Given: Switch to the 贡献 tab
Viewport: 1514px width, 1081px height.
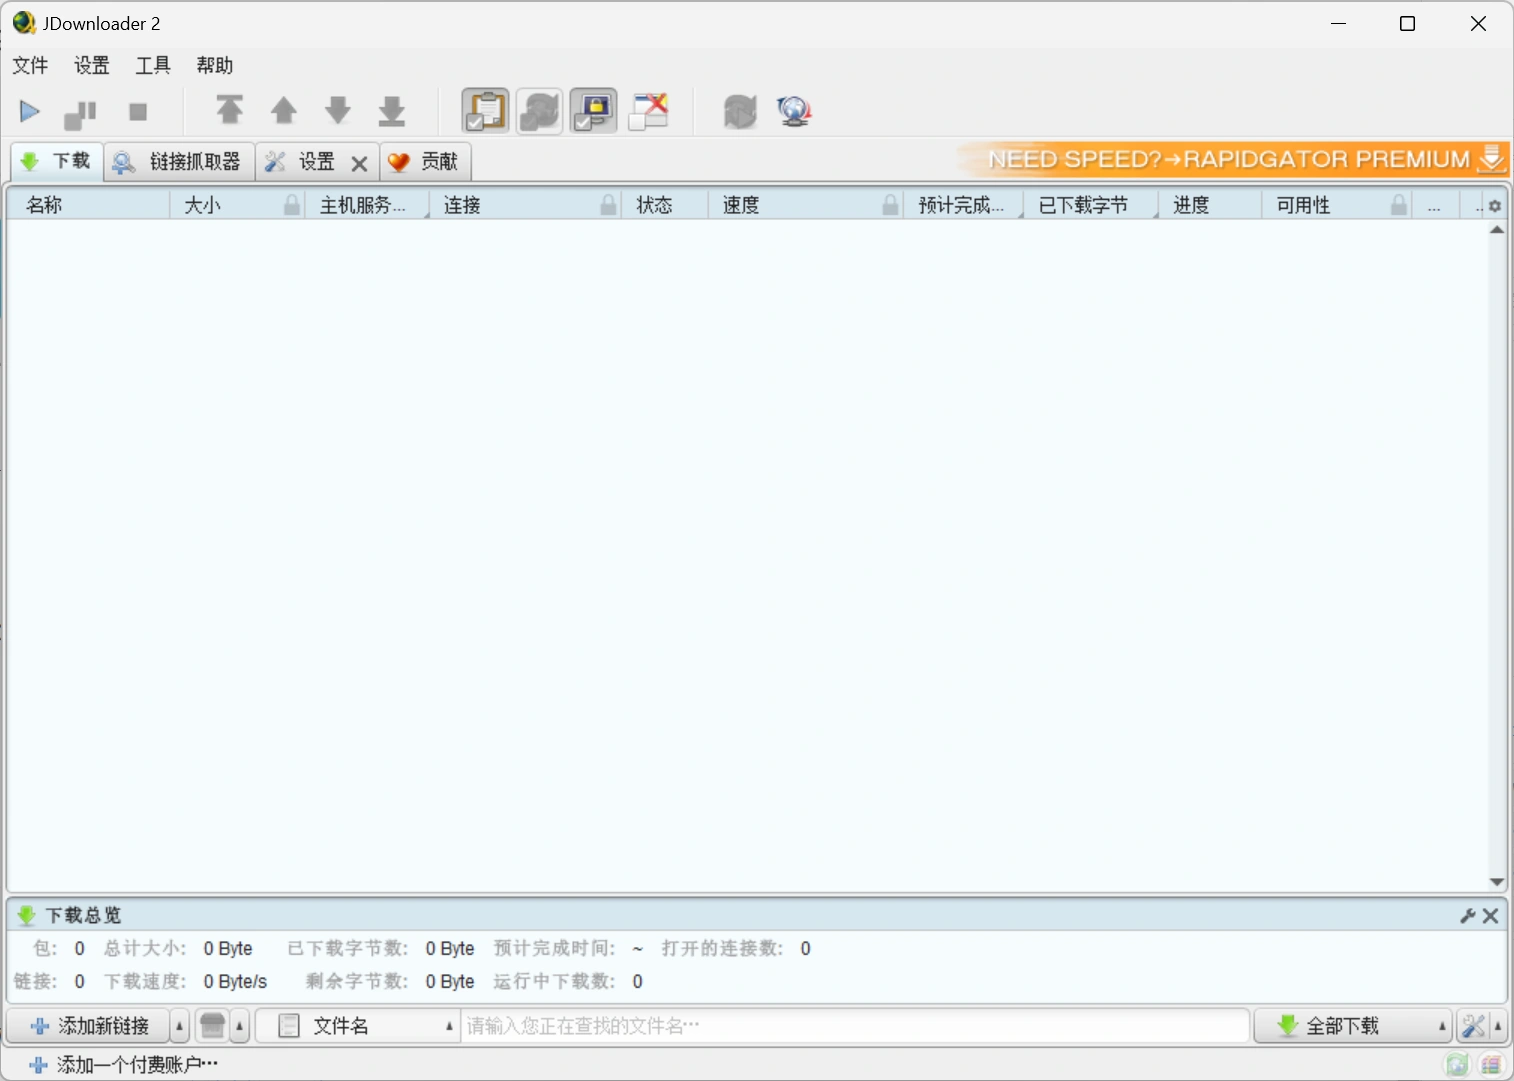Looking at the screenshot, I should point(425,162).
